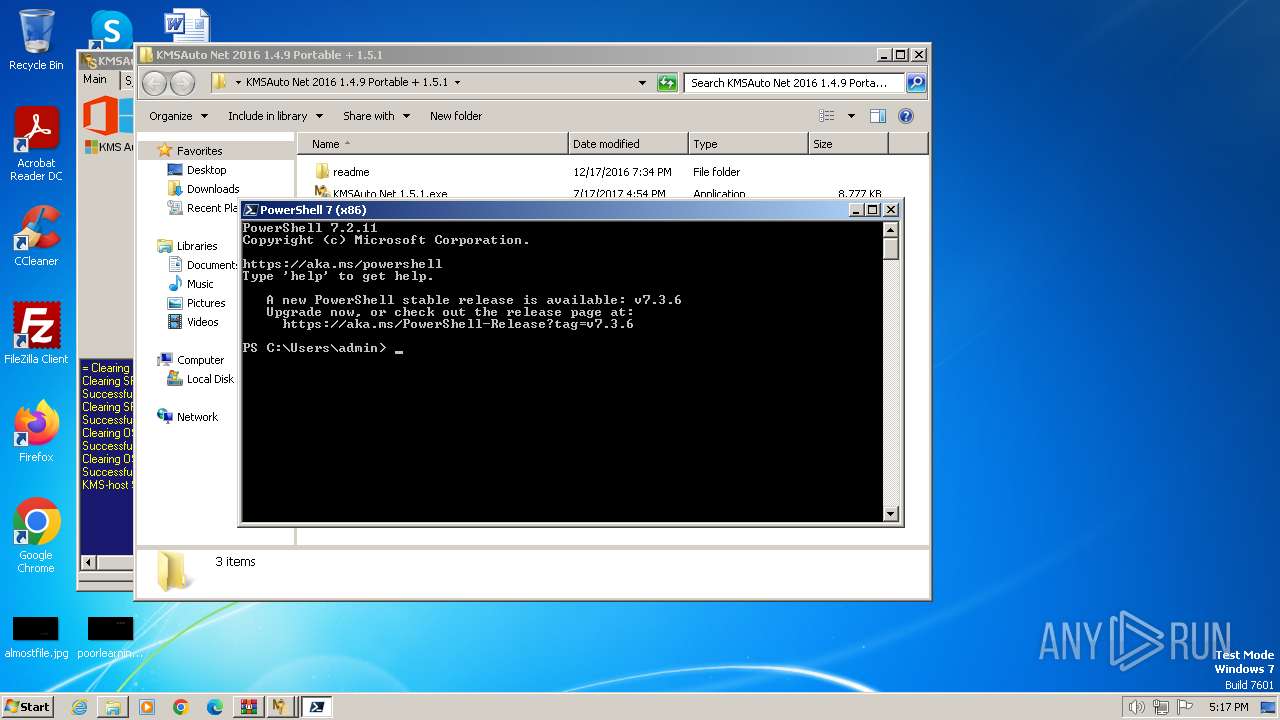Open Libraries in navigation pane
The height and width of the screenshot is (720, 1280).
point(196,246)
